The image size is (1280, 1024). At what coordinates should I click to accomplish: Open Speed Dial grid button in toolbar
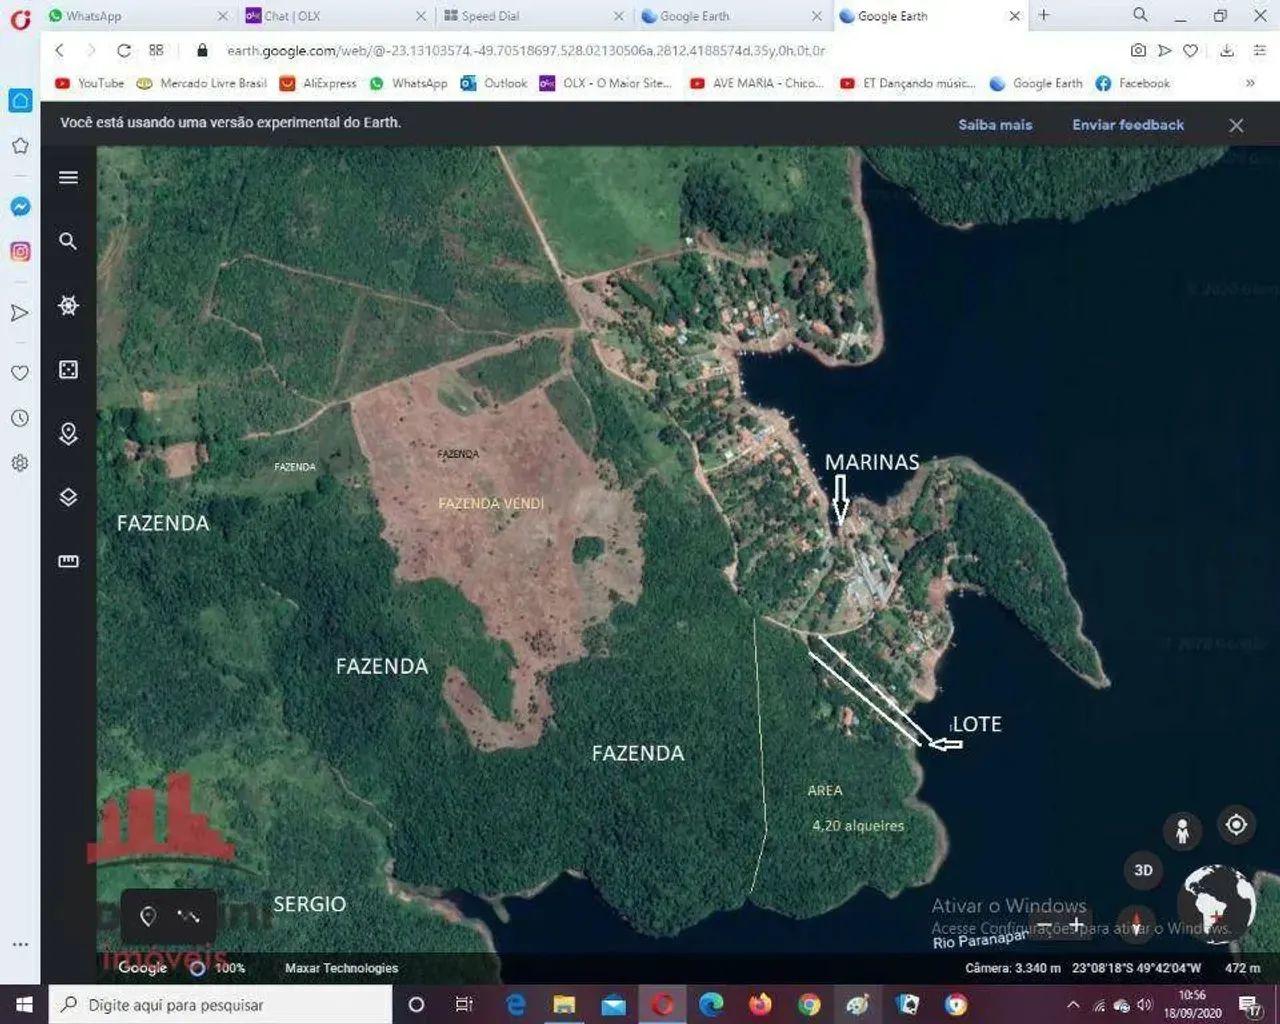point(156,50)
